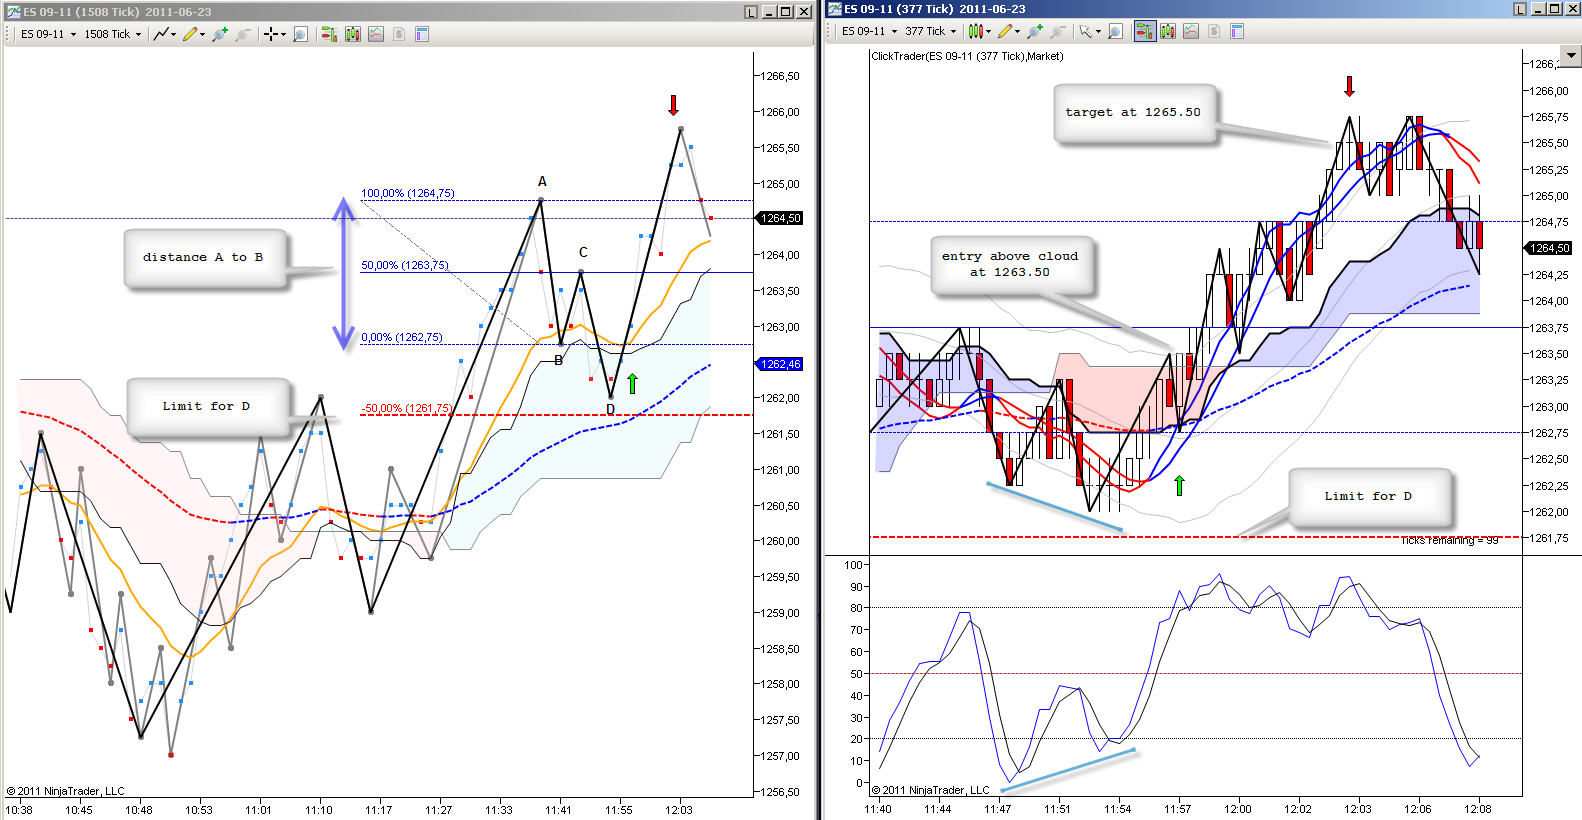The image size is (1582, 820).
Task: Open the Indicators icon in the 1508 Tick toolbar
Action: pos(376,34)
